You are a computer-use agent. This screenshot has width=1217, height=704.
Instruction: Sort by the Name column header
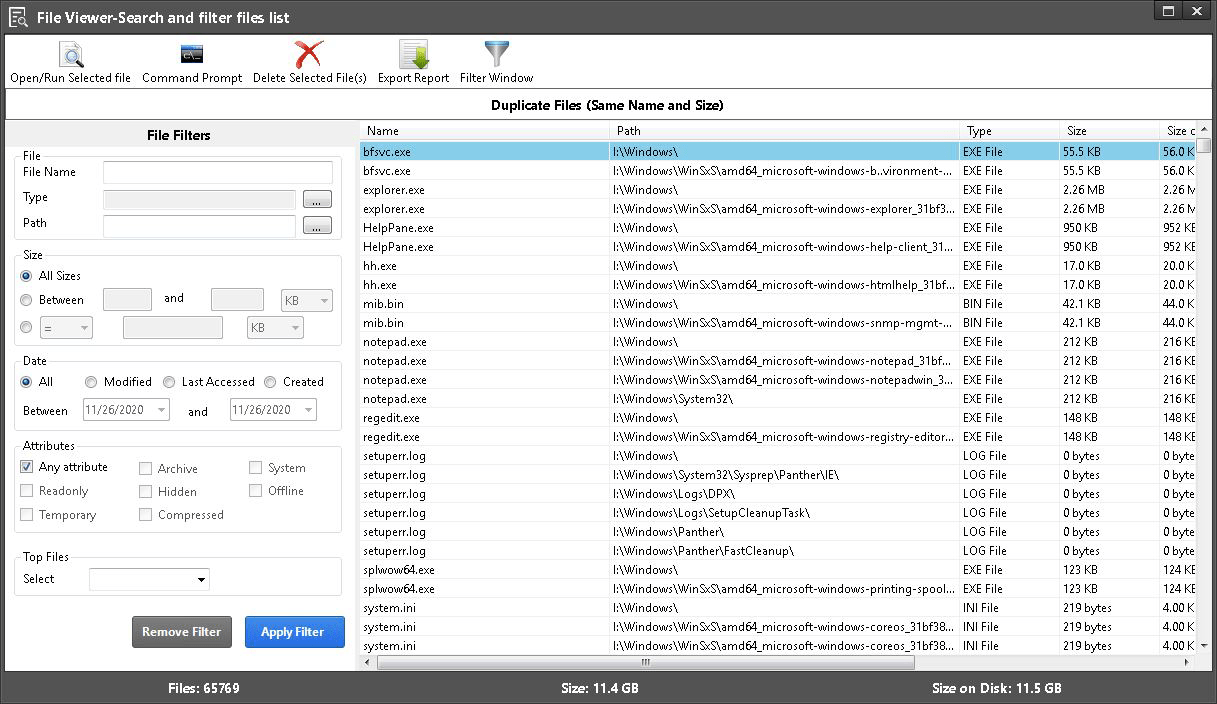tap(484, 131)
